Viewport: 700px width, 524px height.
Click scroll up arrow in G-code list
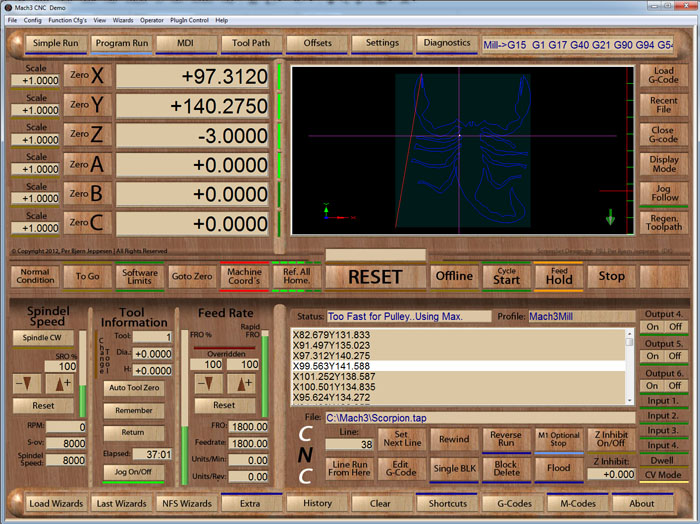(629, 333)
